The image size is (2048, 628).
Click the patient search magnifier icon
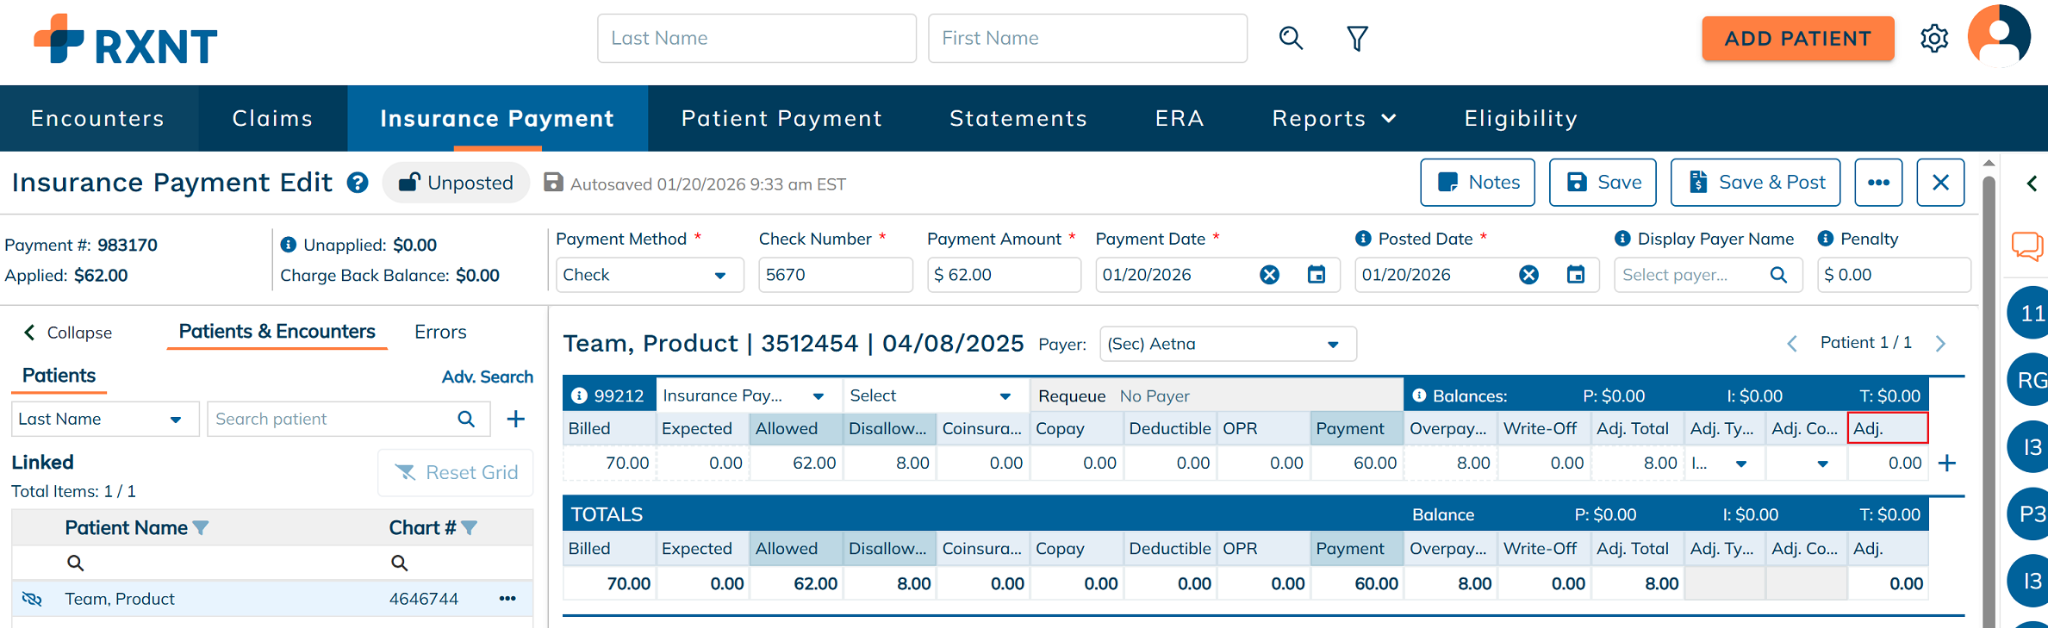(466, 419)
